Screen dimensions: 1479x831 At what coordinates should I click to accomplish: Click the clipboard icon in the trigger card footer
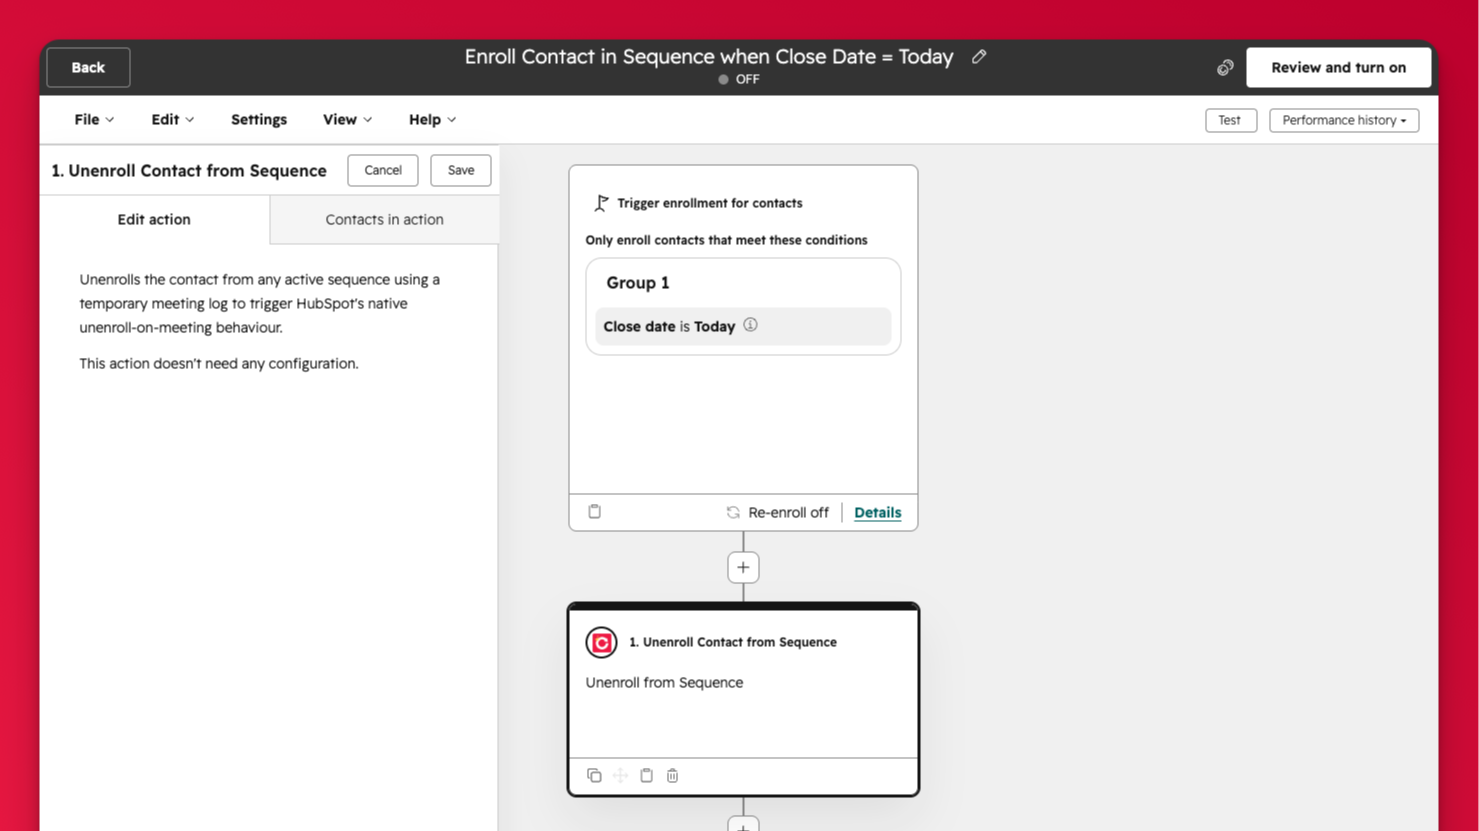click(x=595, y=511)
